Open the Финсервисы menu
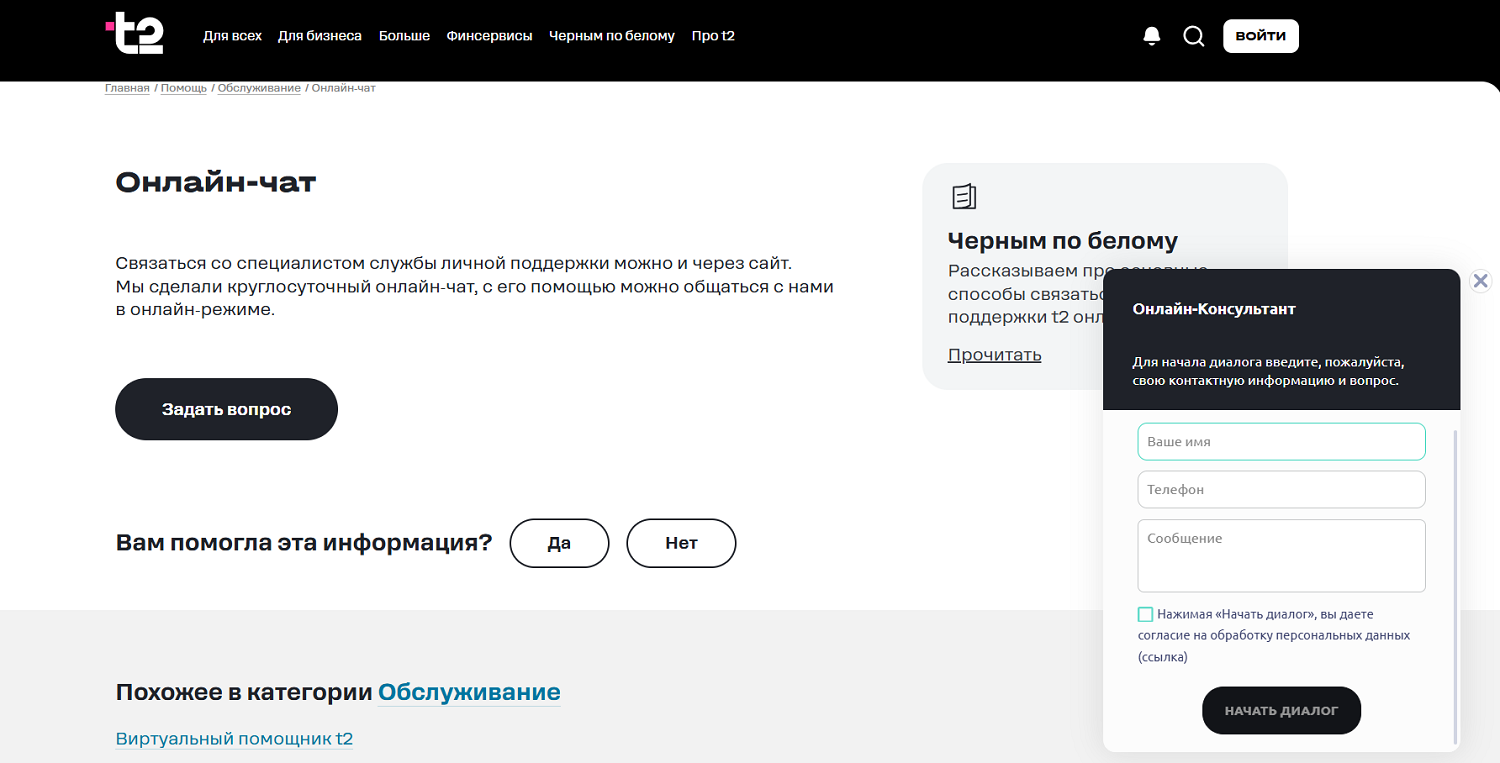Screen dimensions: 1500x763 click(489, 36)
